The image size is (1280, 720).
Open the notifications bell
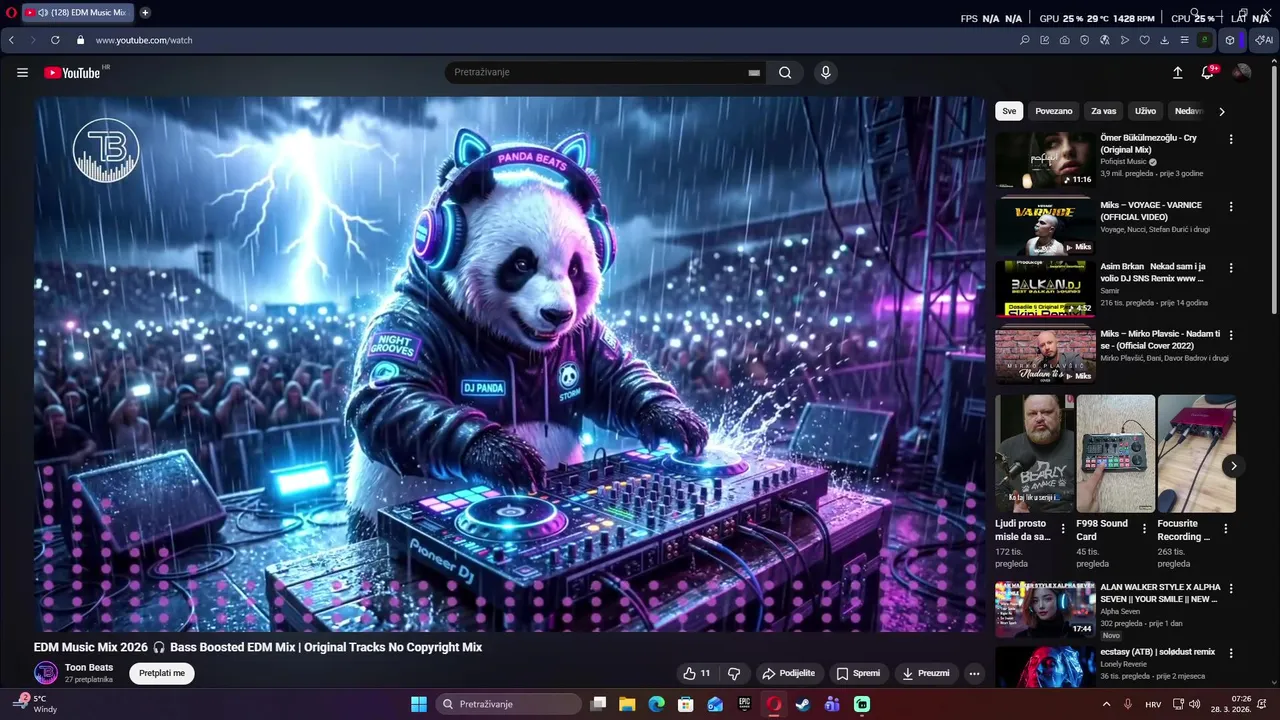tap(1208, 72)
